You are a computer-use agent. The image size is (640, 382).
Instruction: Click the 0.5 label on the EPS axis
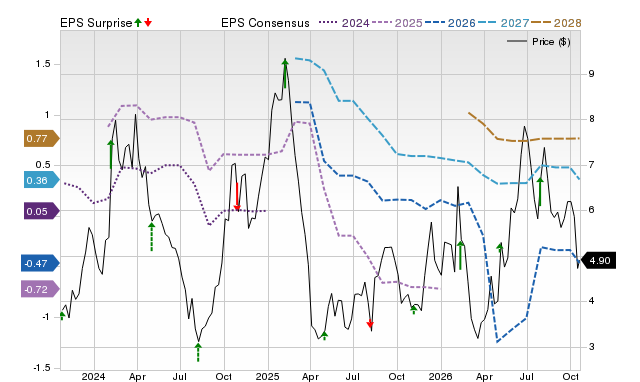[43, 165]
